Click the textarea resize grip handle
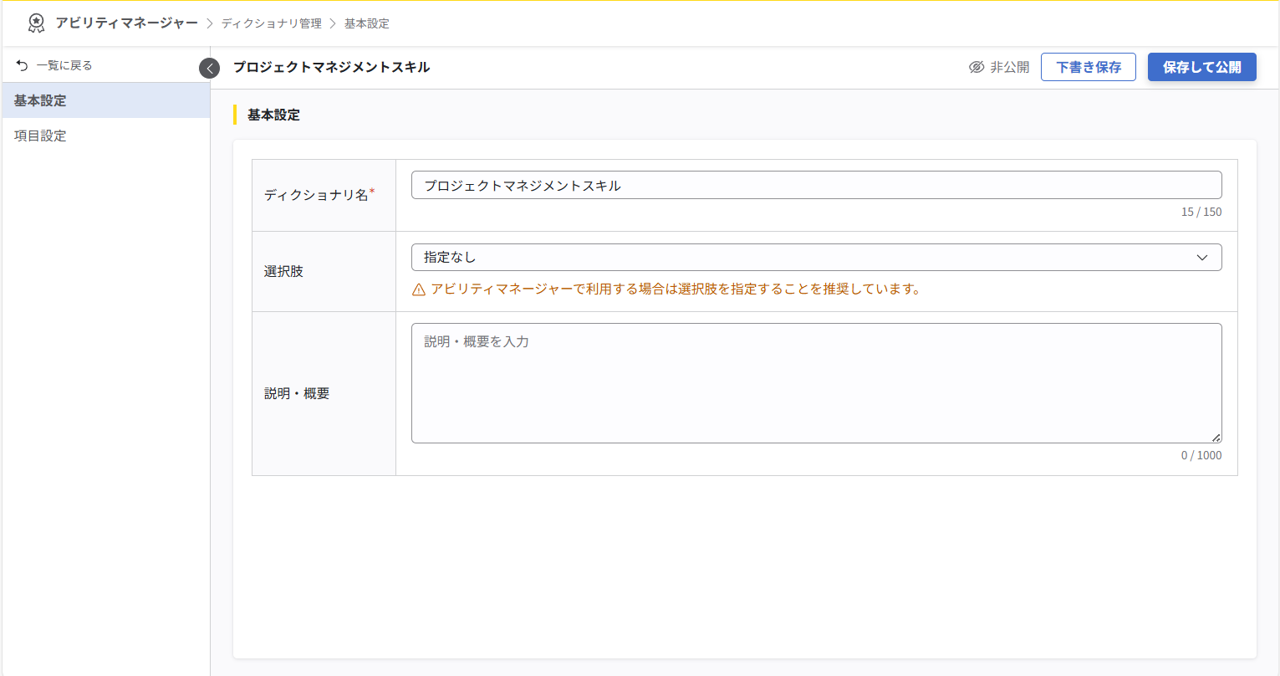The height and width of the screenshot is (676, 1280). click(x=1217, y=437)
